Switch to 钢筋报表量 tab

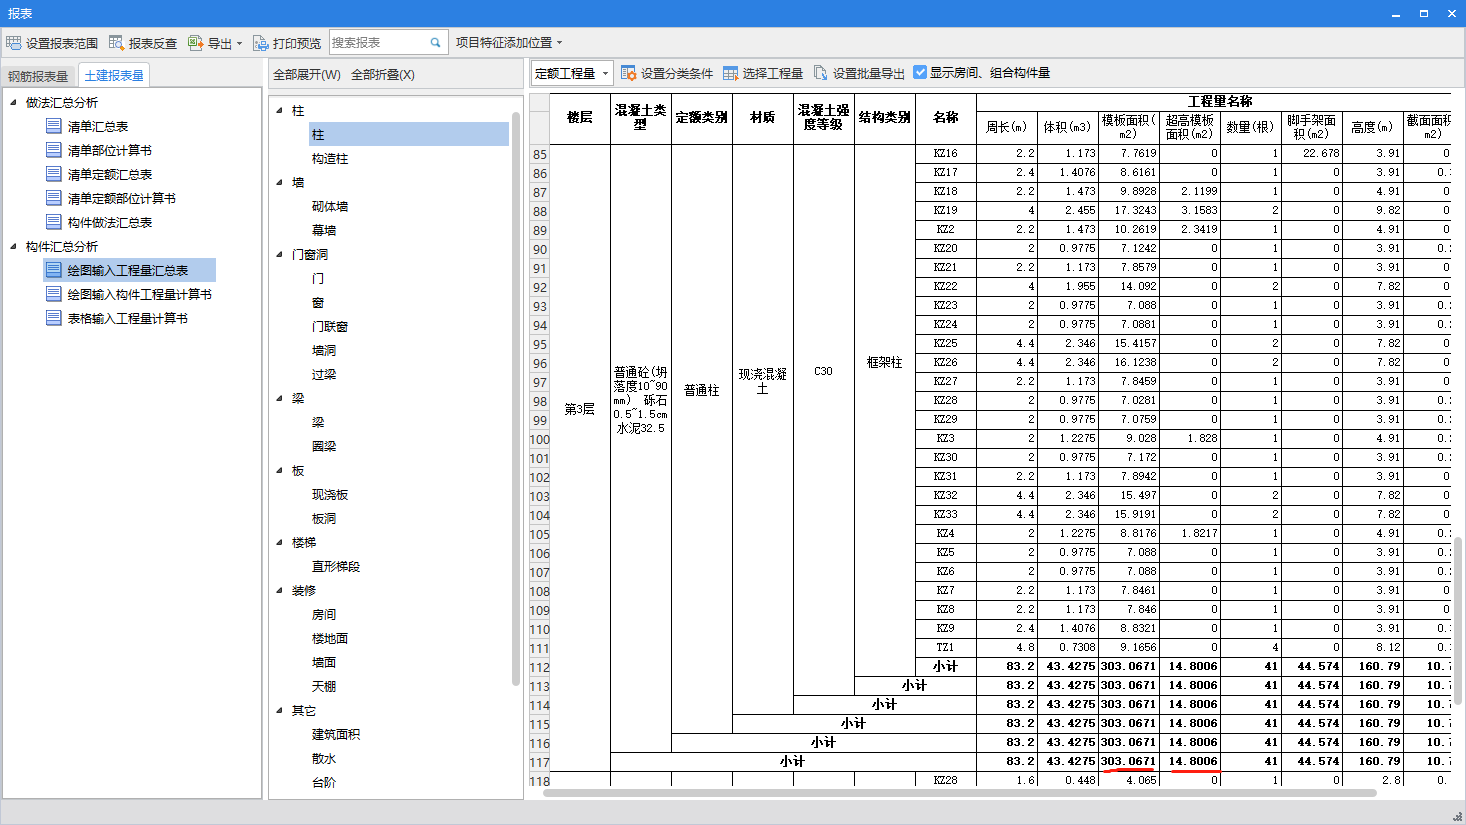pyautogui.click(x=39, y=76)
